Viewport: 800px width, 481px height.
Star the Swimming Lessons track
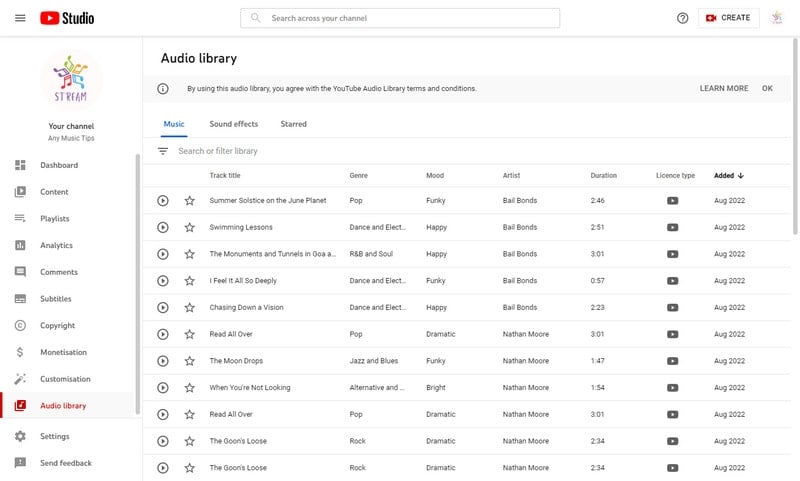(x=189, y=227)
